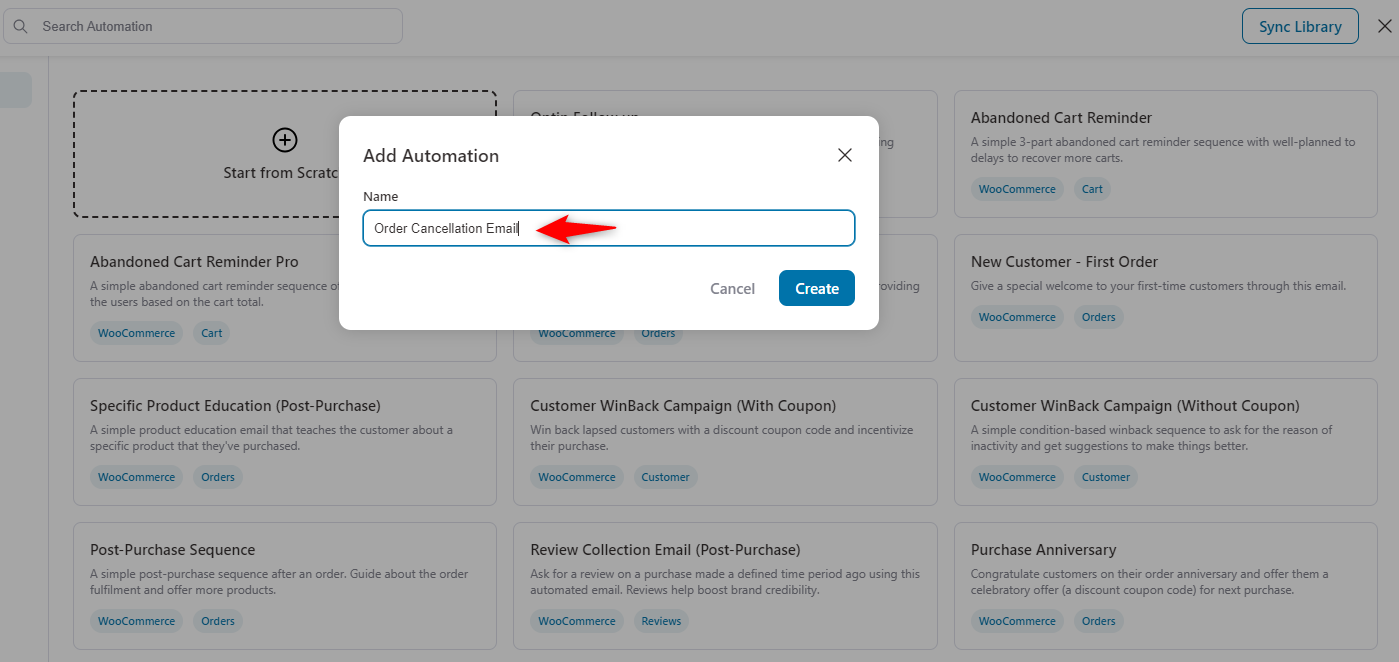Viewport: 1399px width, 662px height.
Task: Click WooCommerce tag on Abandoned Cart Reminder Pro
Action: [x=136, y=333]
